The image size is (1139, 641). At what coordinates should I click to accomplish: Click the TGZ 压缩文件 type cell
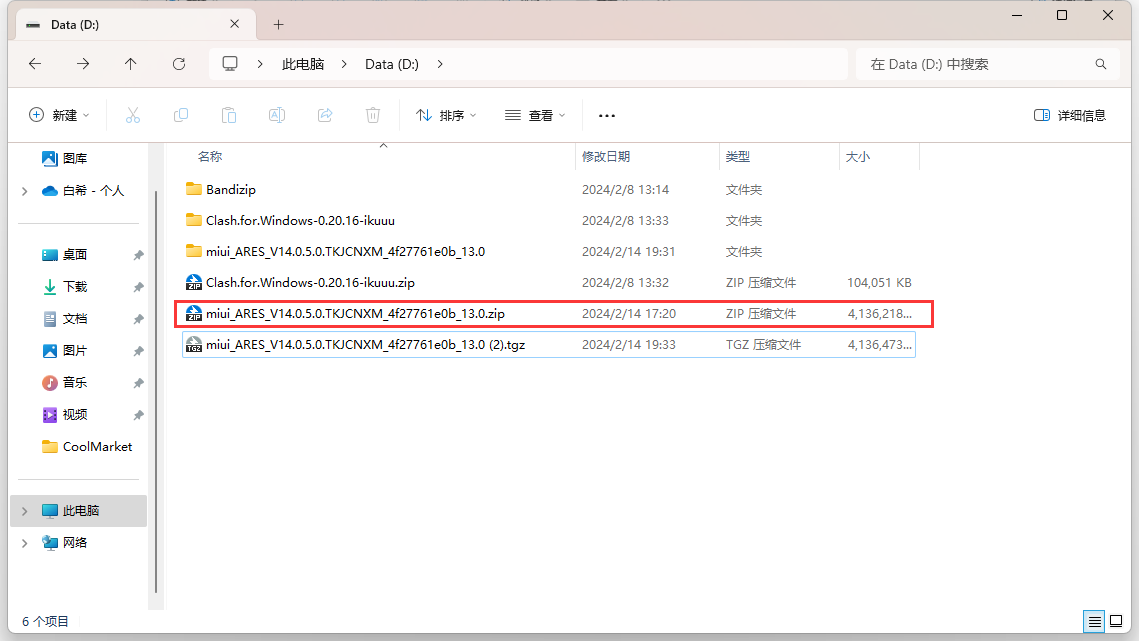coord(763,344)
